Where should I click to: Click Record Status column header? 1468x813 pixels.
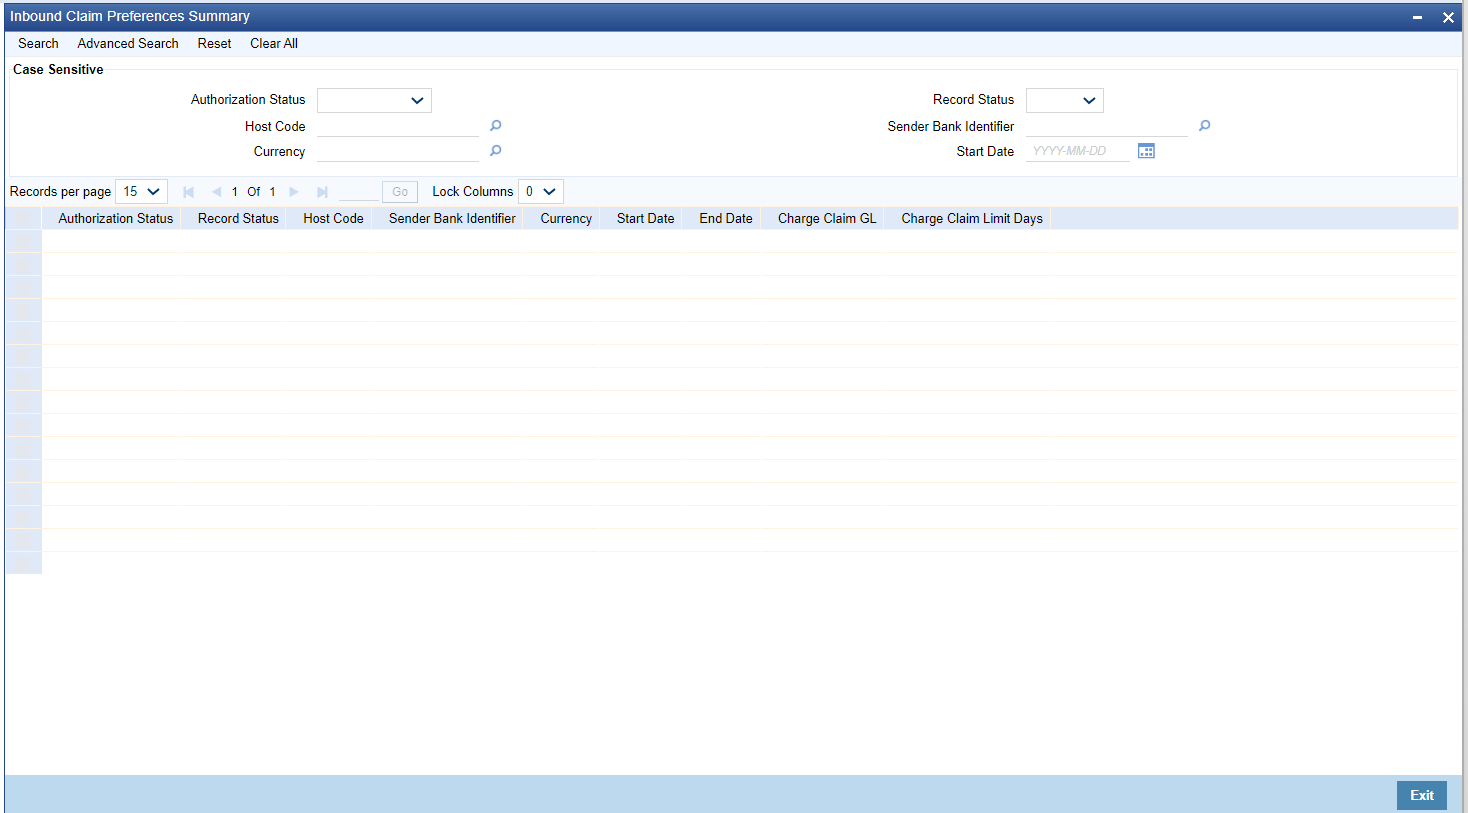pyautogui.click(x=238, y=218)
